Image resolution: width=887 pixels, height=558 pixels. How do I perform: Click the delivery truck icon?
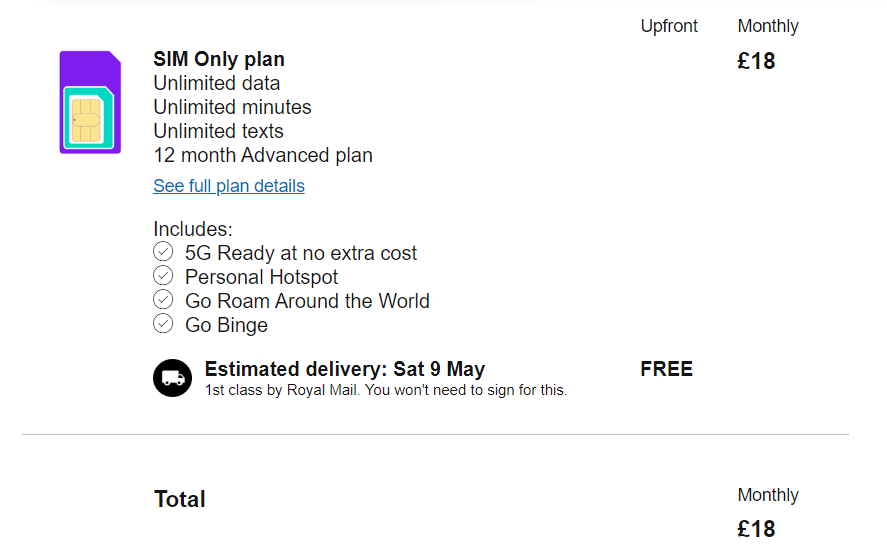tap(173, 378)
